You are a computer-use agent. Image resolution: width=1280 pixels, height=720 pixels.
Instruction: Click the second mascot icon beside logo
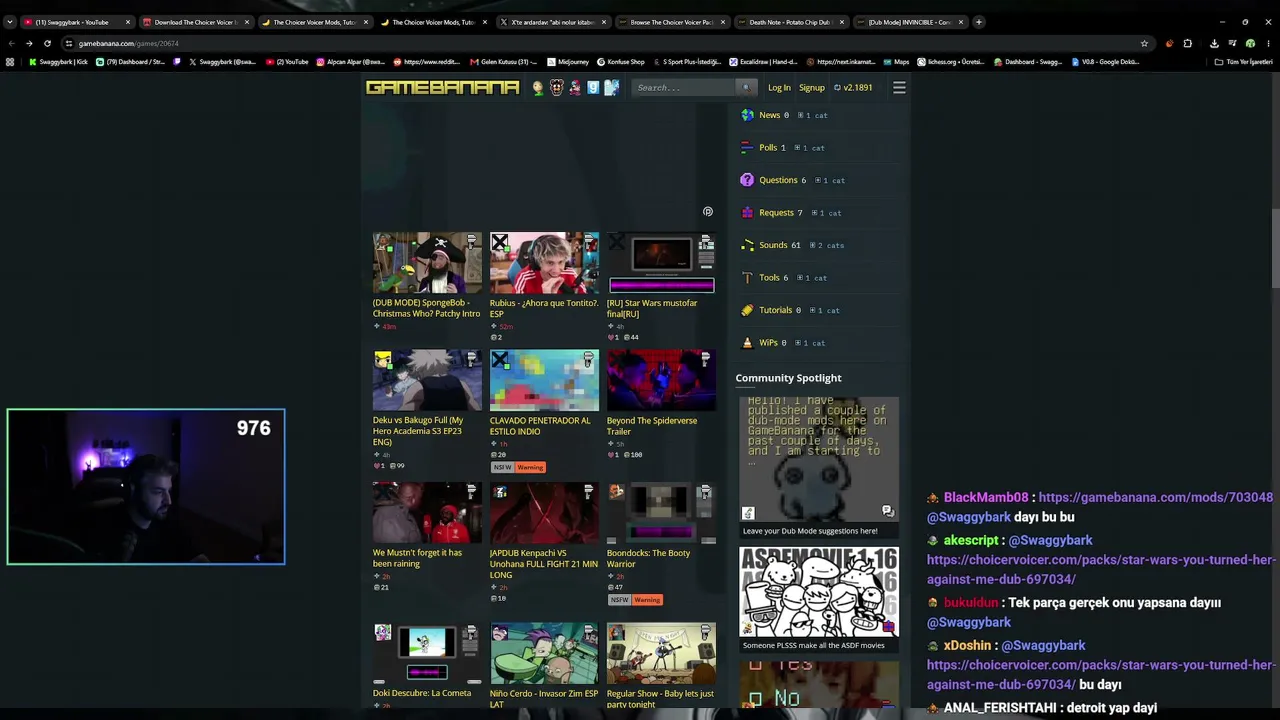point(557,88)
